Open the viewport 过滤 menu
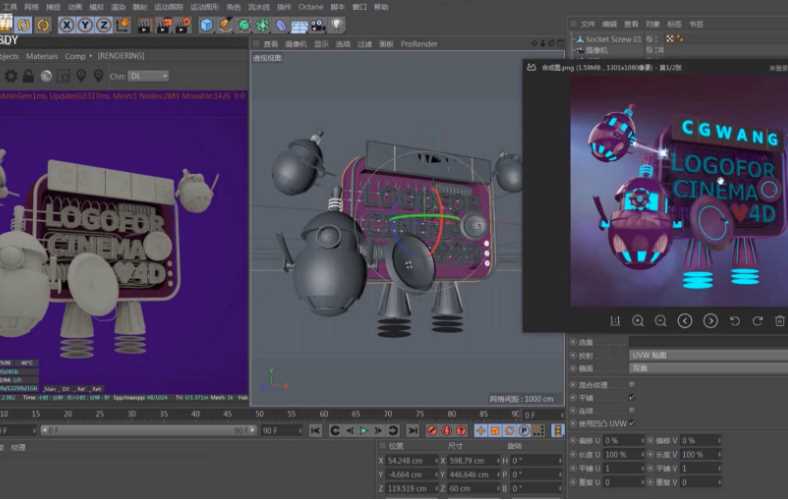This screenshot has height=500, width=788. click(x=364, y=44)
